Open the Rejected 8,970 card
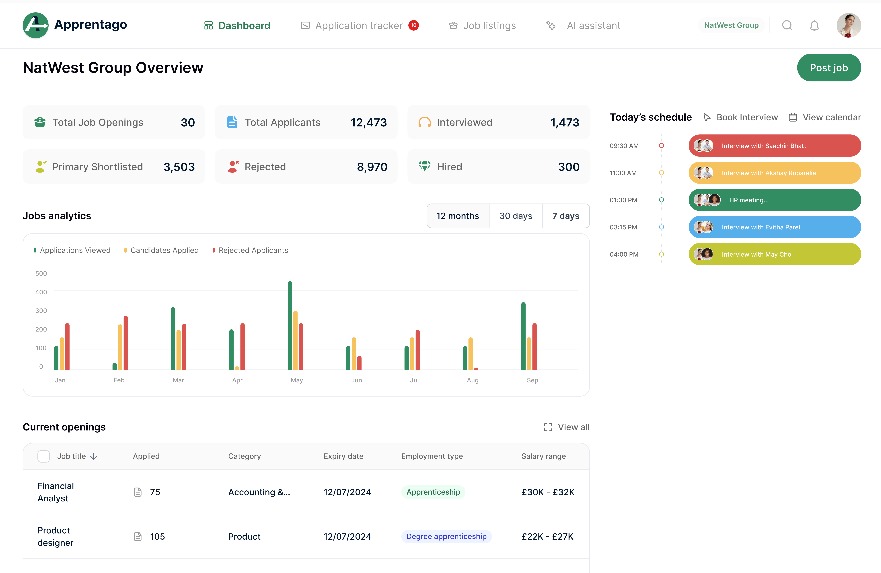Image resolution: width=881 pixels, height=573 pixels. pyautogui.click(x=306, y=166)
